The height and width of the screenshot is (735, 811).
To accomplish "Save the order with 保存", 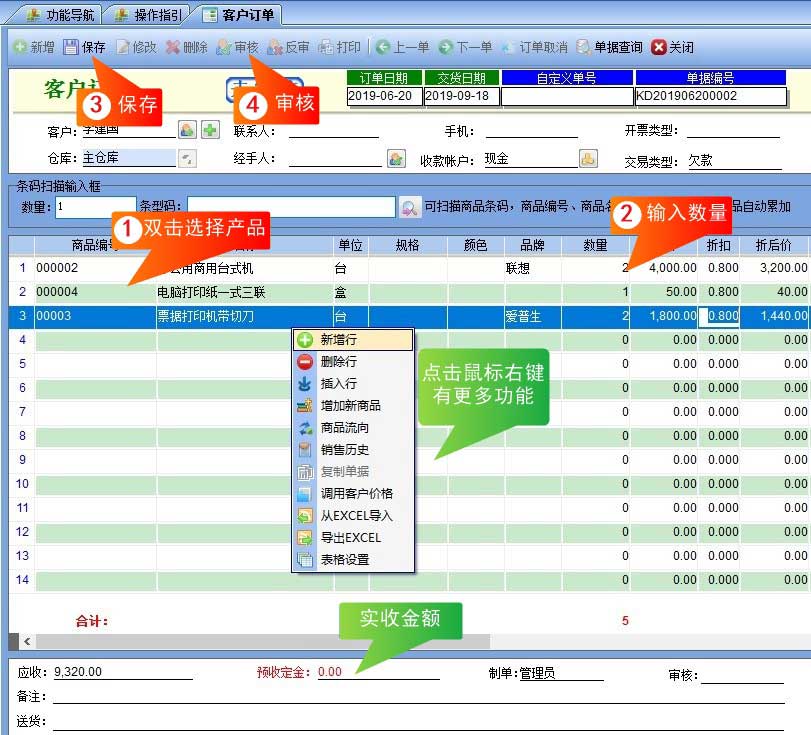I will point(84,47).
